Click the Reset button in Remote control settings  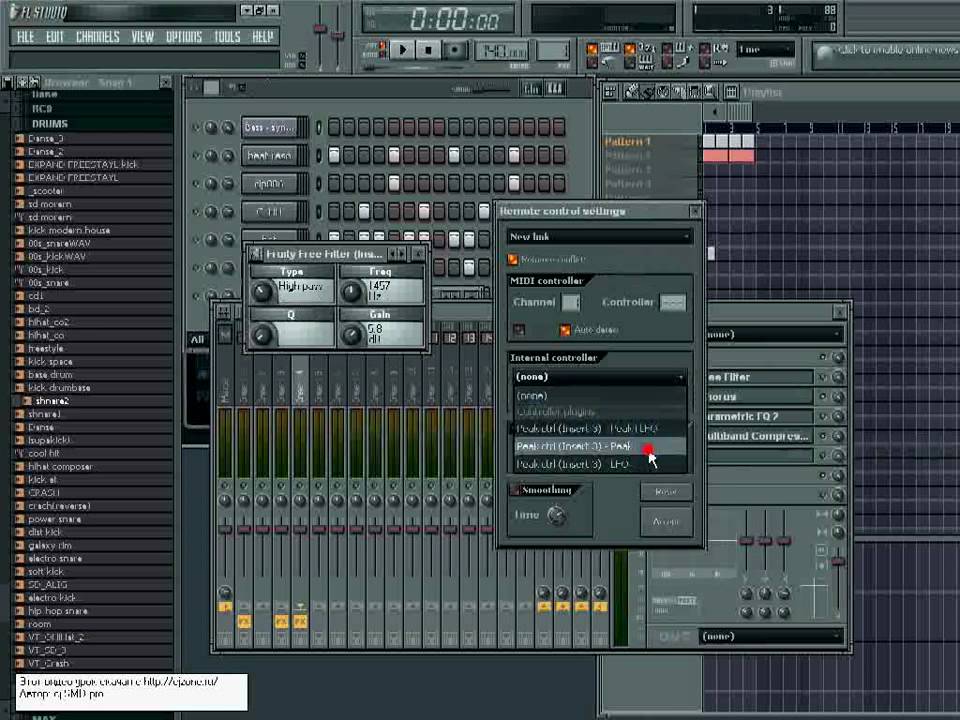(x=666, y=491)
